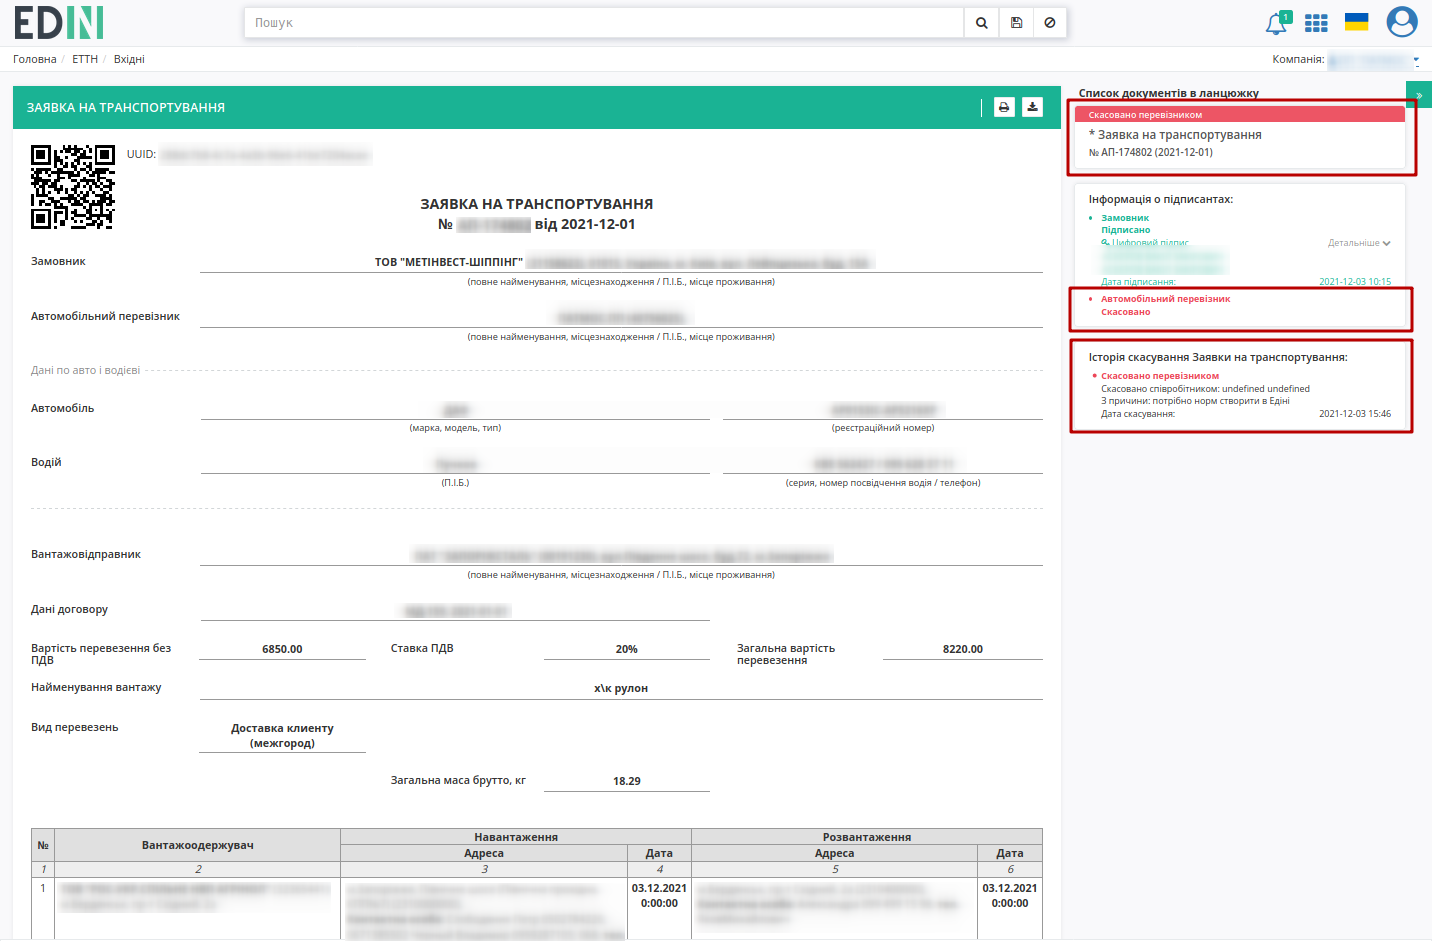Open the user profile avatar
Image resolution: width=1432 pixels, height=941 pixels.
tap(1402, 22)
